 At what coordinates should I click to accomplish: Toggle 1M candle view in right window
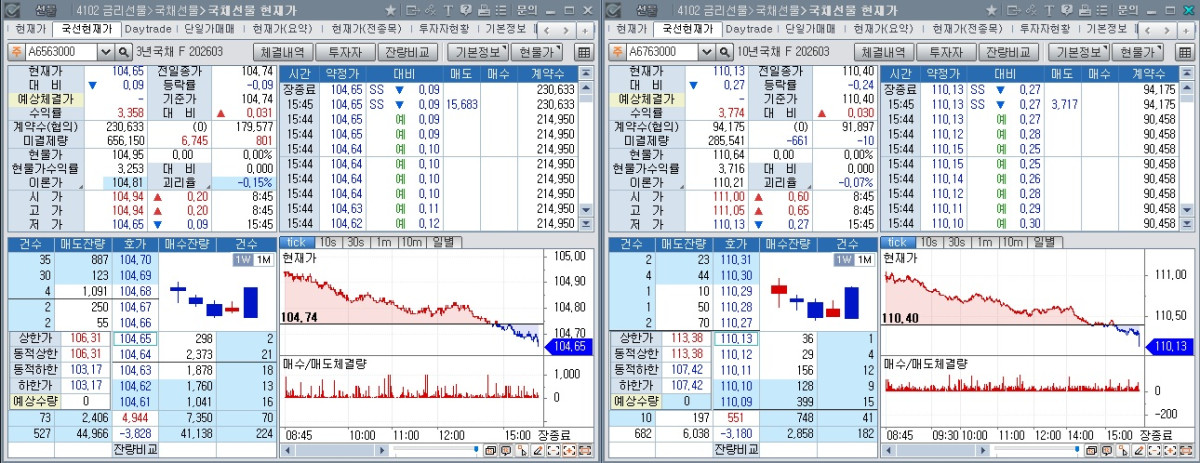coord(863,260)
